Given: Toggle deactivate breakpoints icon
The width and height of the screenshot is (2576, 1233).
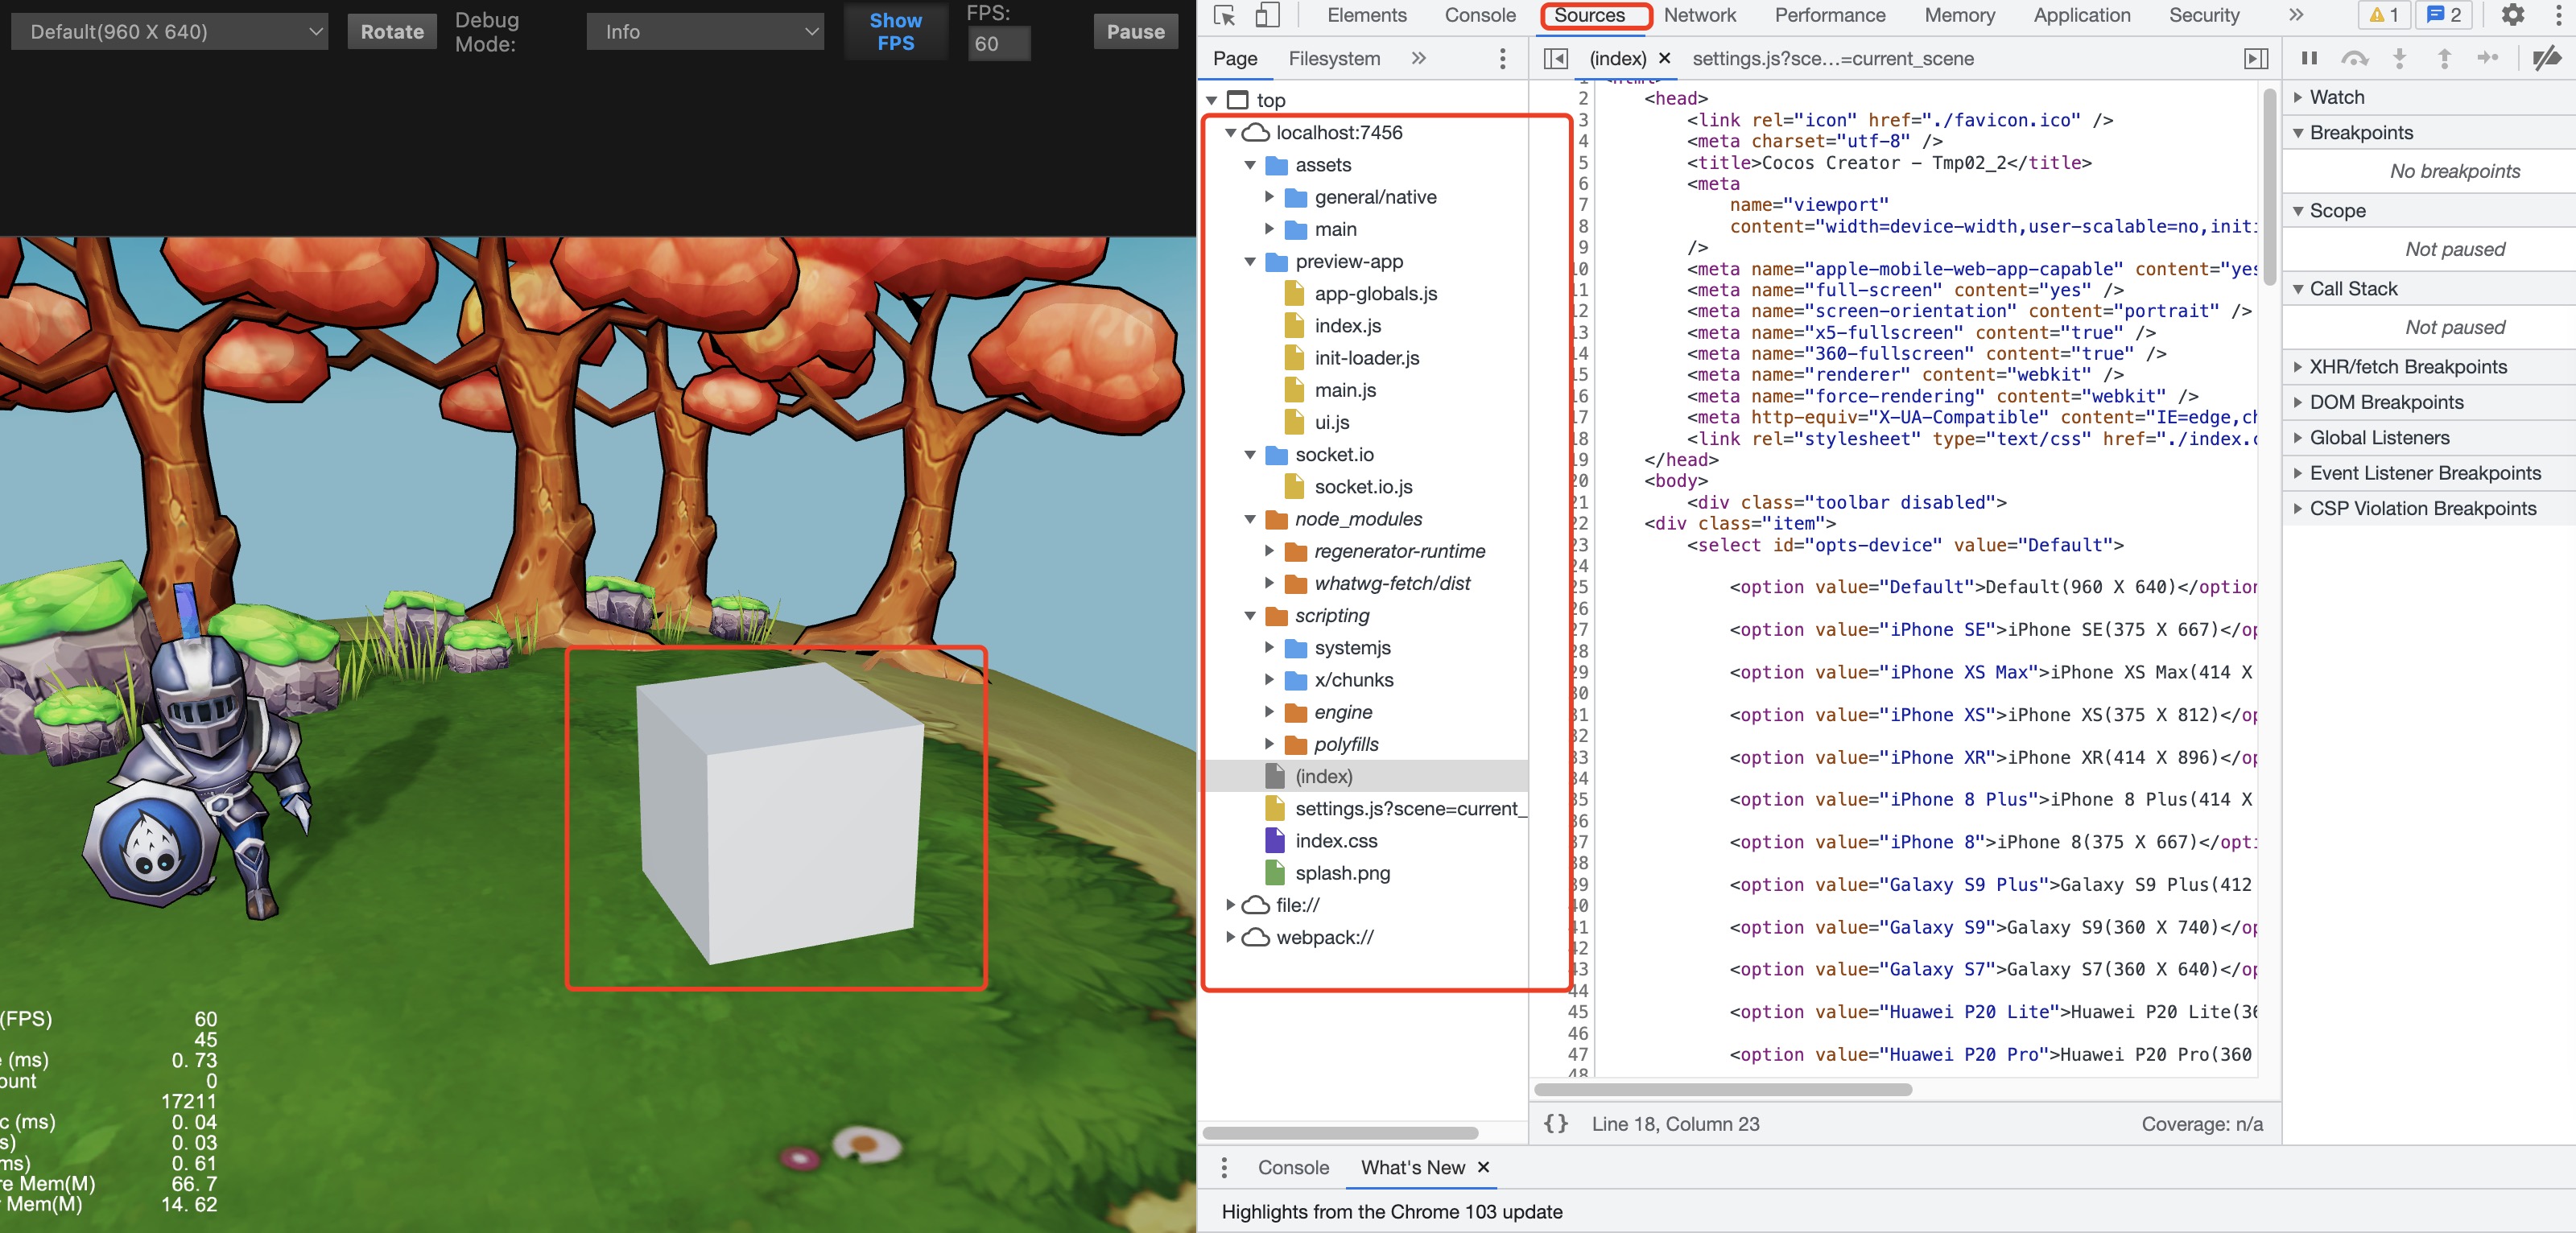Looking at the screenshot, I should click(2546, 58).
